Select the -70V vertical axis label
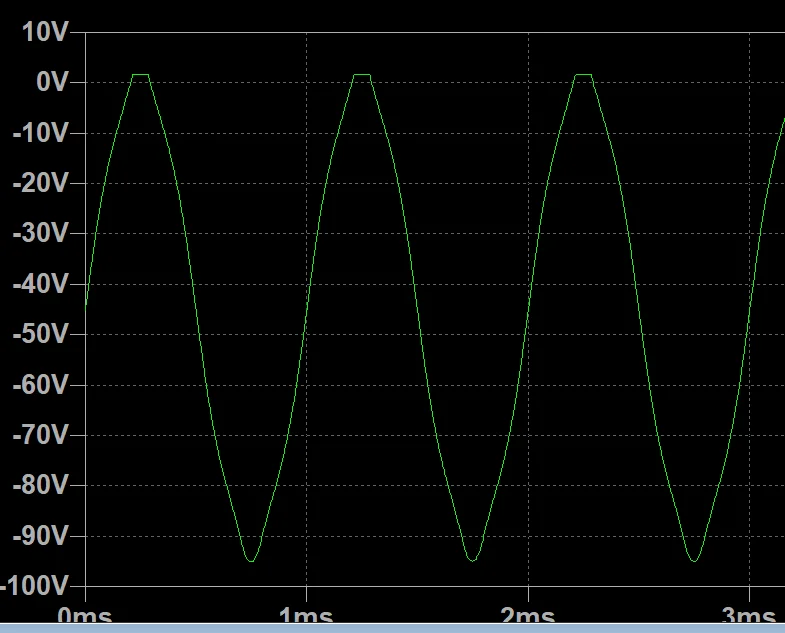 click(42, 435)
